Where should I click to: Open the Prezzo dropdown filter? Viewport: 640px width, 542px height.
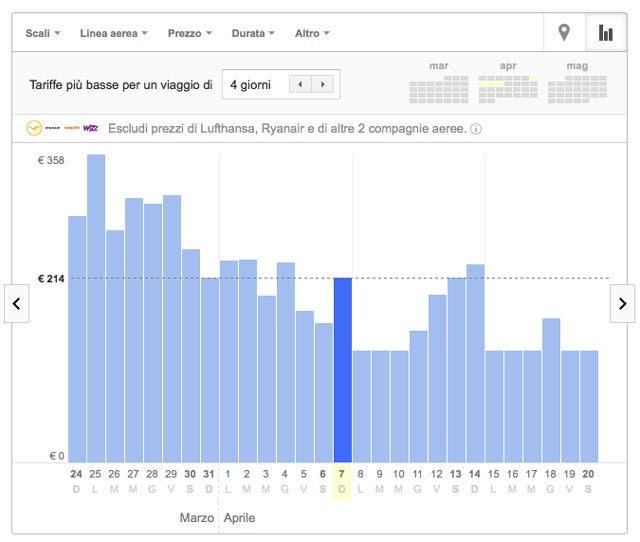click(190, 33)
